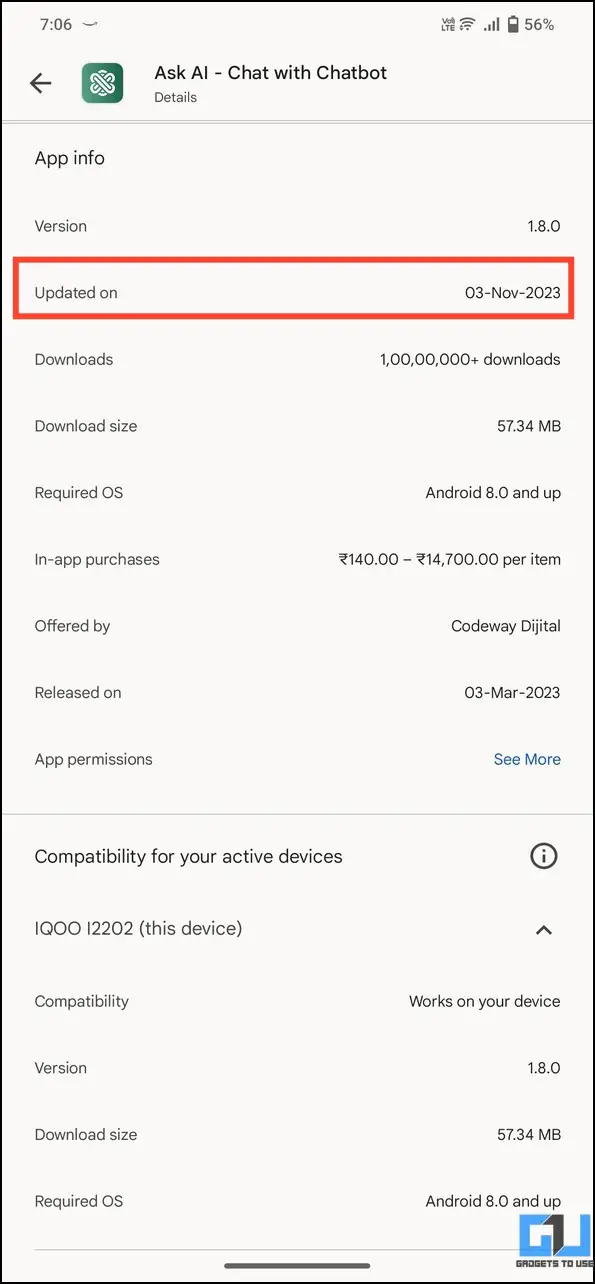The height and width of the screenshot is (1284, 595).
Task: Tap the signal strength icon
Action: (x=491, y=25)
